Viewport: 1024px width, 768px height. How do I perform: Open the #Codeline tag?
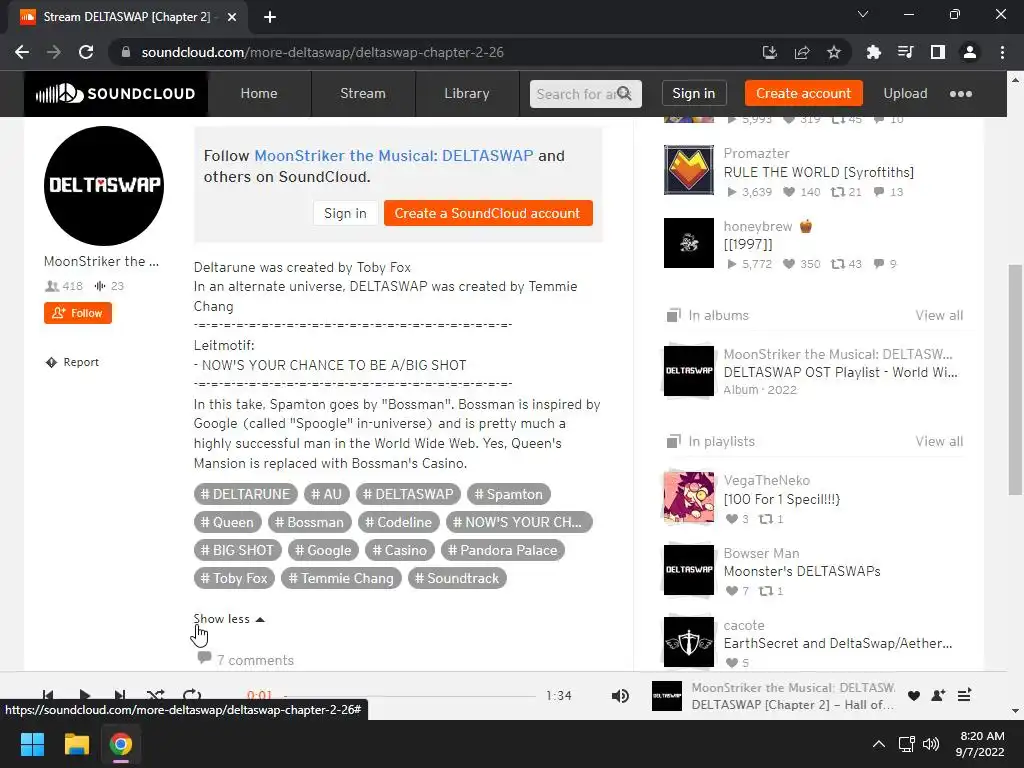398,522
